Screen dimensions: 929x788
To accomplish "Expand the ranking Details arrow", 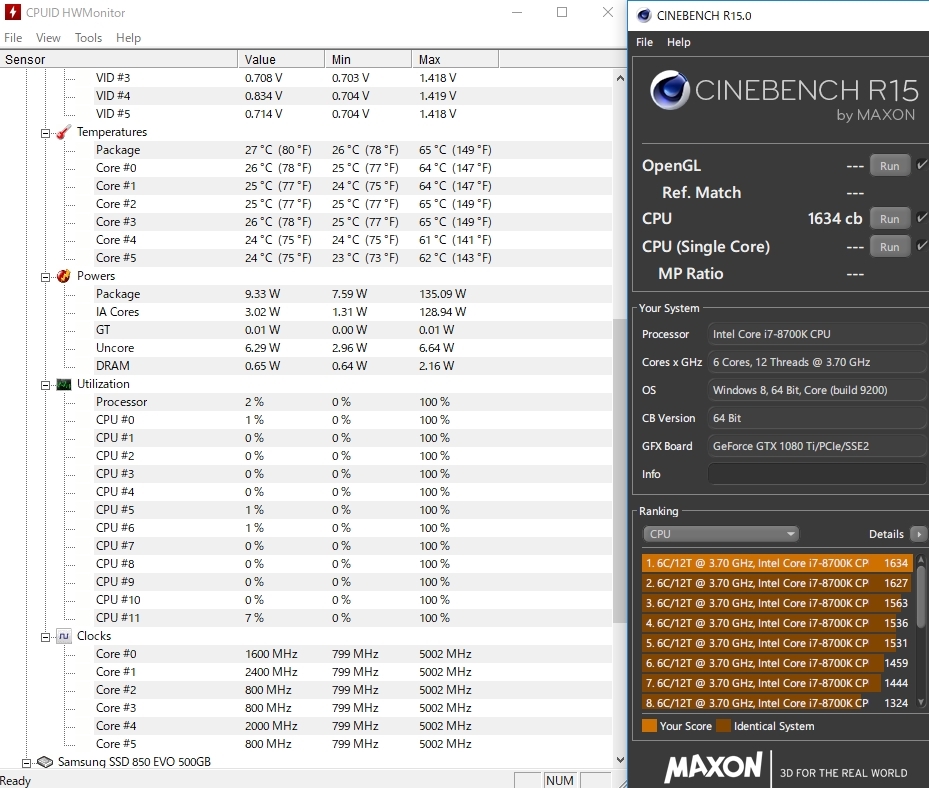I will [918, 534].
